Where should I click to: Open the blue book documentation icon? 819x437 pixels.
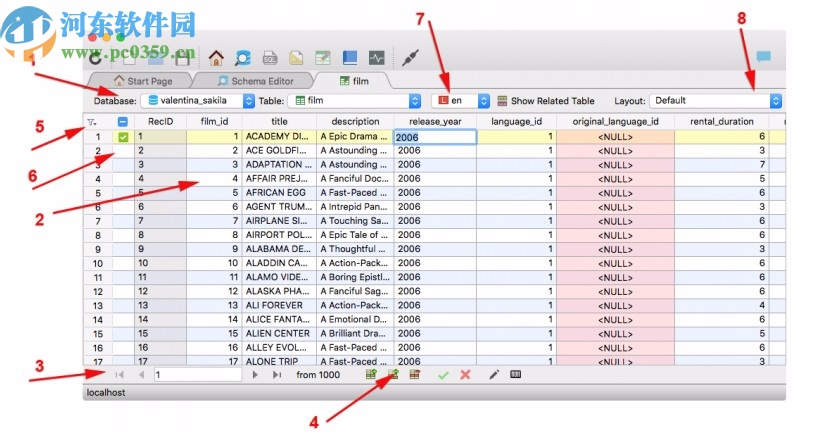pos(349,57)
